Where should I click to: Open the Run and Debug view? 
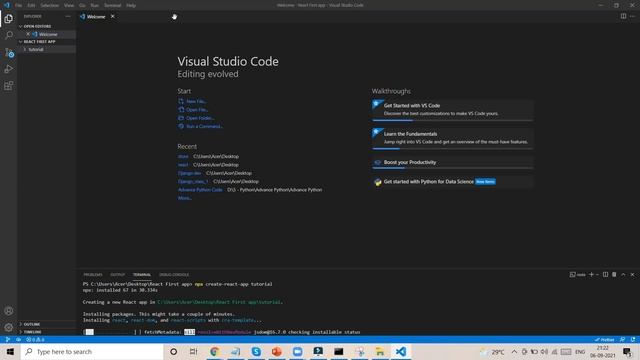point(9,69)
